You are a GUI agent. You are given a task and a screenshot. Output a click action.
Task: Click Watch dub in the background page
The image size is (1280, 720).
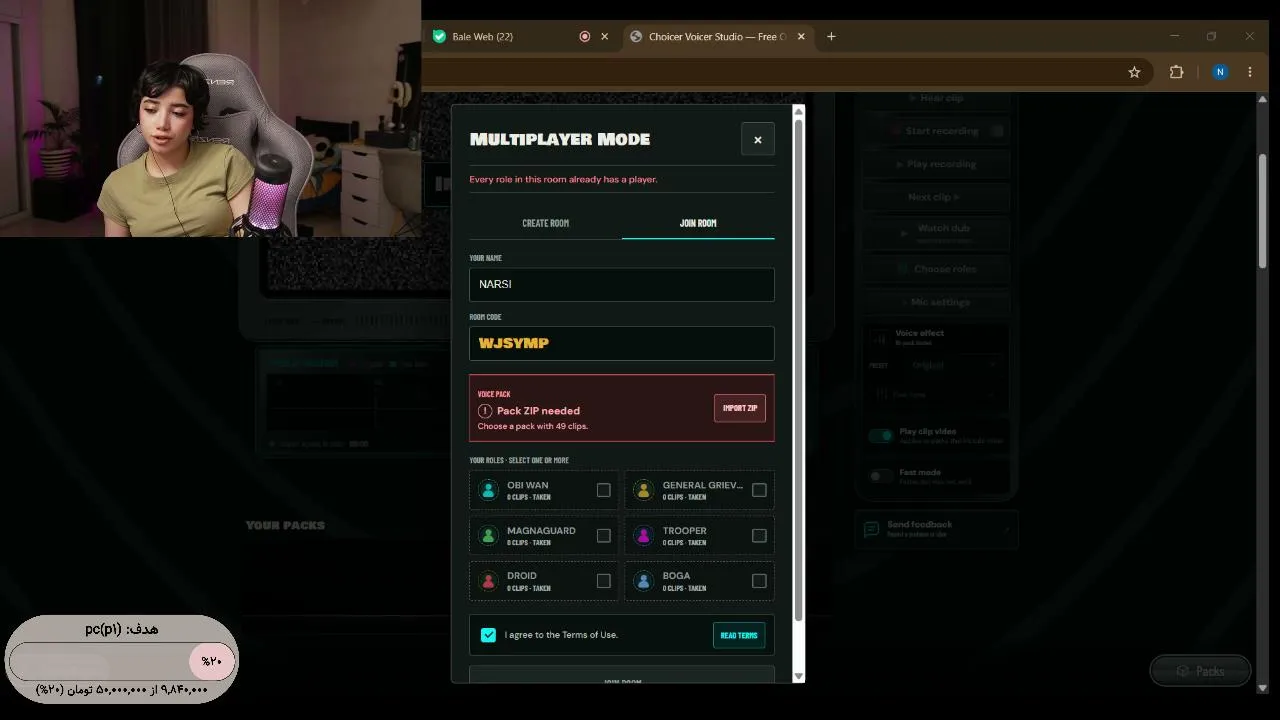click(x=935, y=232)
